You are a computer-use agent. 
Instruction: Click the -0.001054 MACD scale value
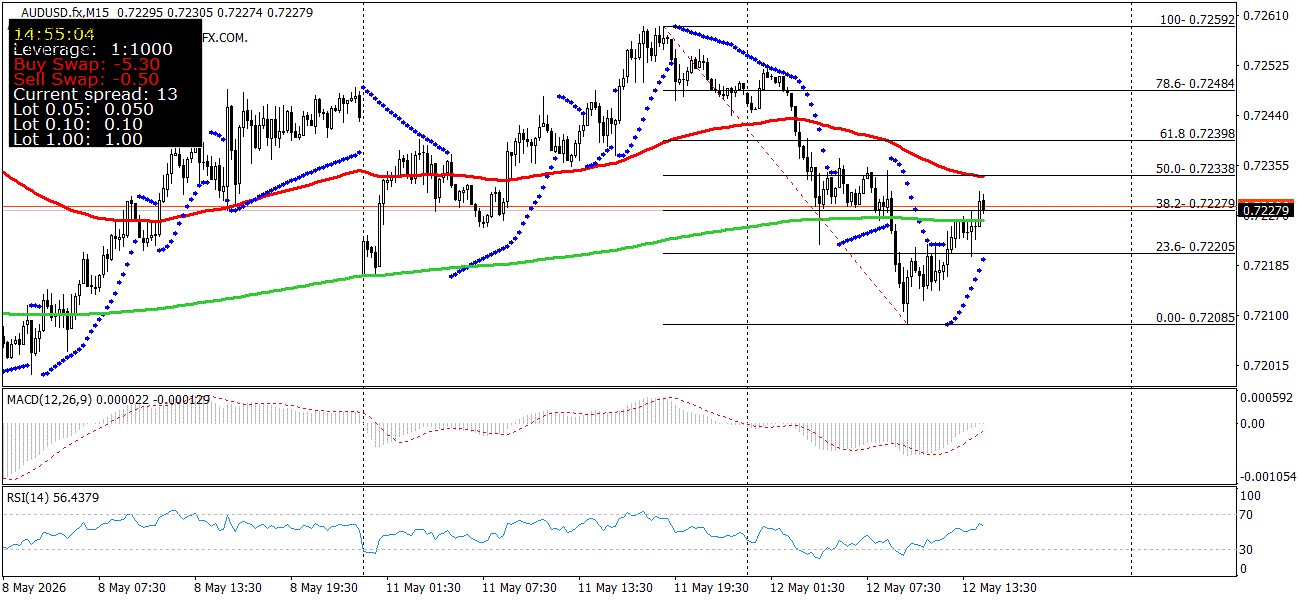1268,477
